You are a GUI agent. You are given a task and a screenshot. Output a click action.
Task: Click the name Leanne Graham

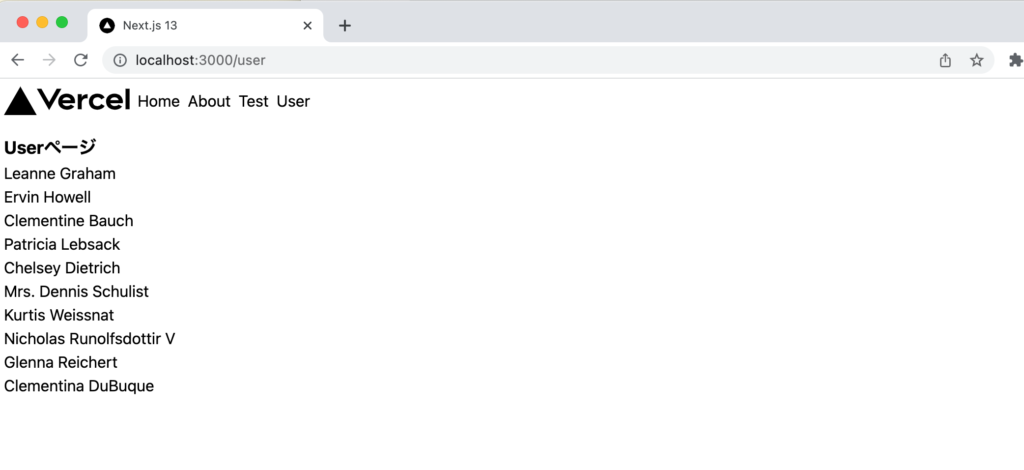(x=60, y=174)
